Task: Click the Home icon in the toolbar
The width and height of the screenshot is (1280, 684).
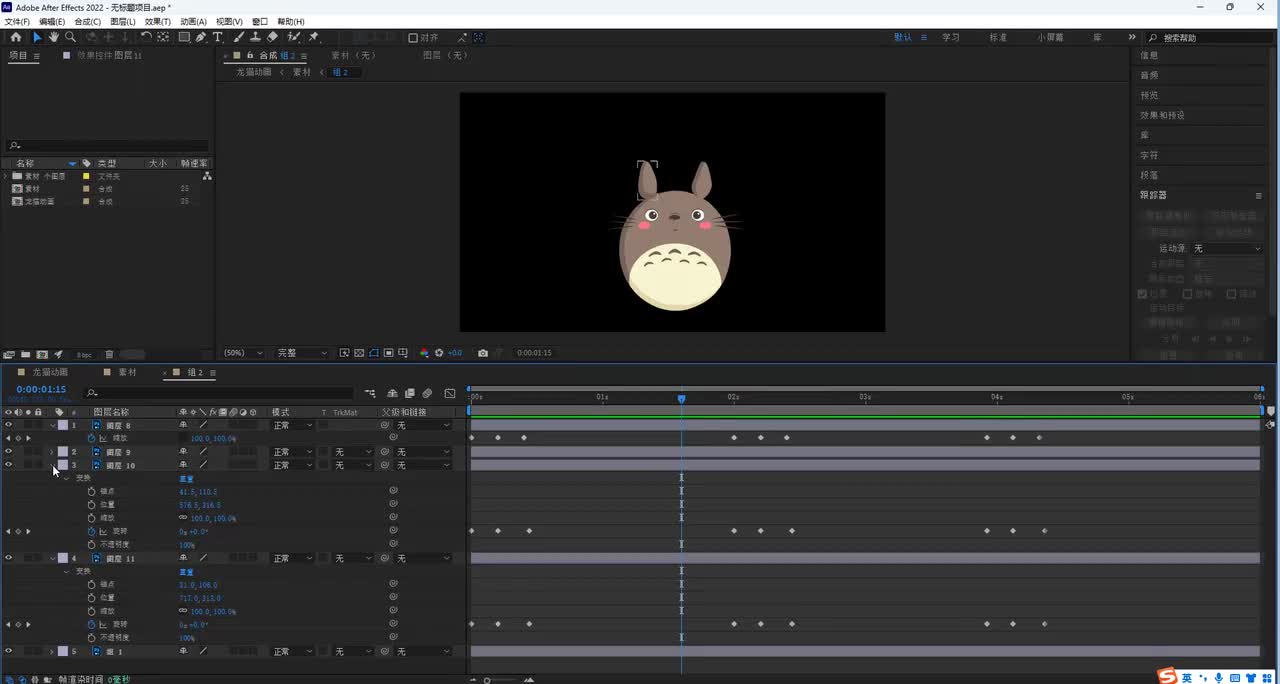Action: [16, 37]
